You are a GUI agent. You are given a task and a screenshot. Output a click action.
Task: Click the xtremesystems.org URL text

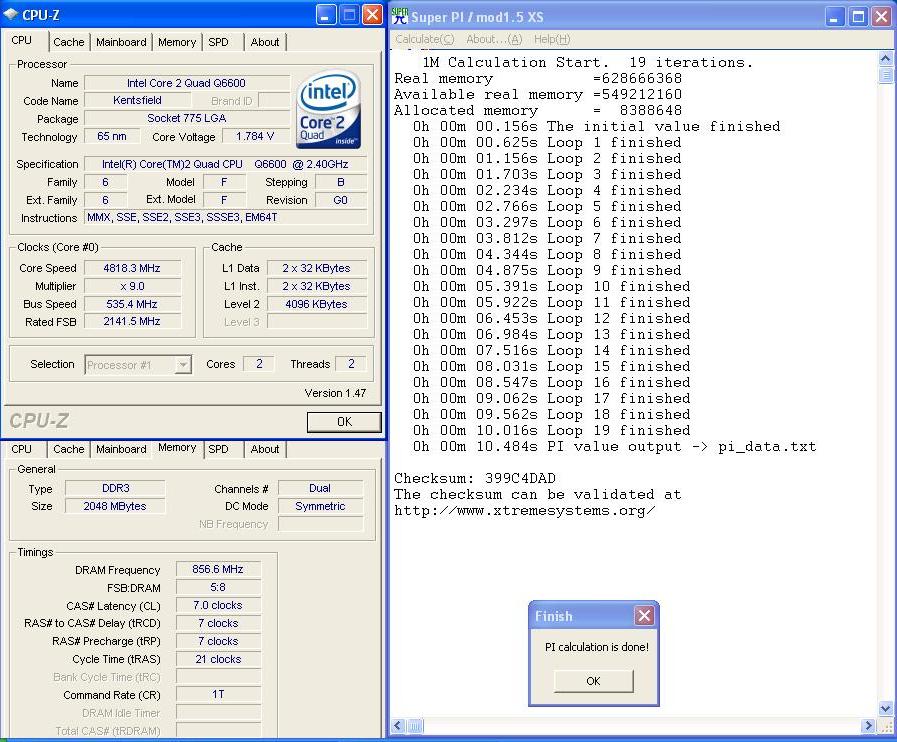click(525, 510)
